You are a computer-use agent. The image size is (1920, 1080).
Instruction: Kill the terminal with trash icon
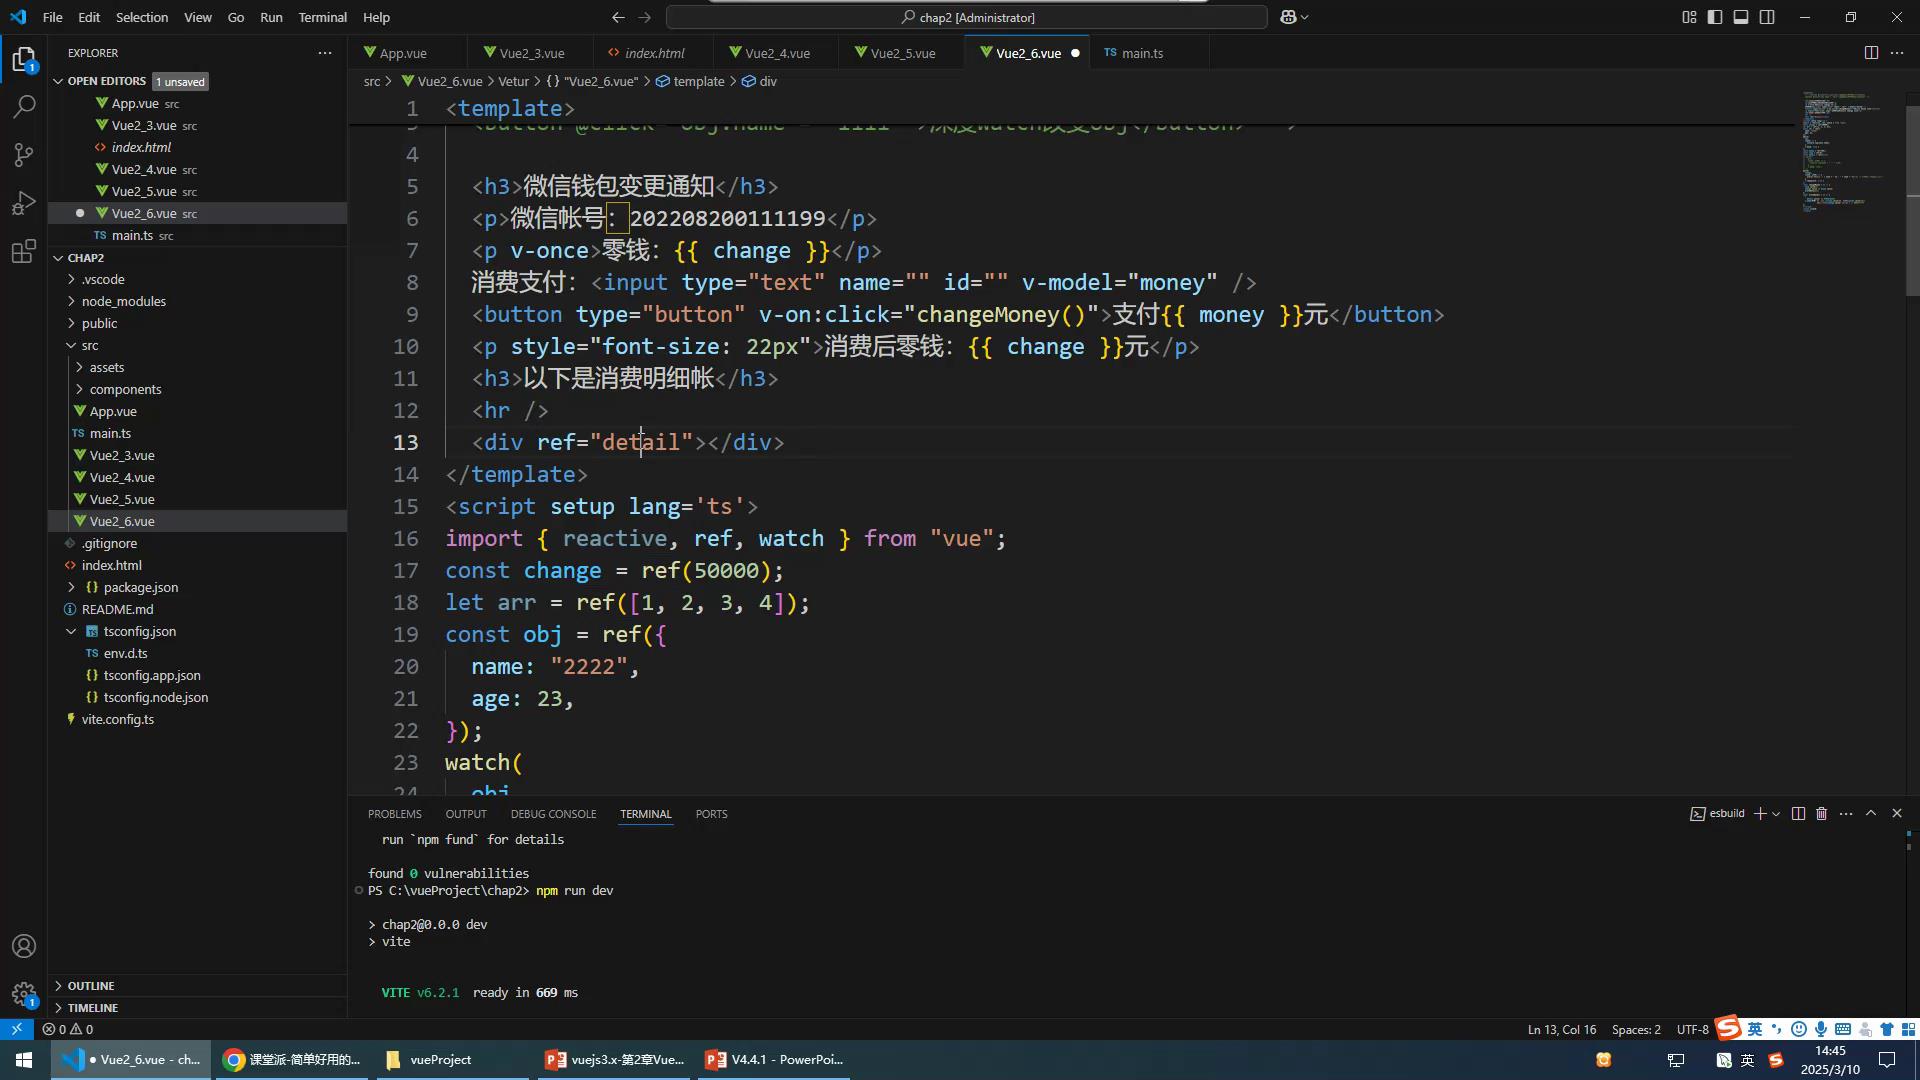1821,814
